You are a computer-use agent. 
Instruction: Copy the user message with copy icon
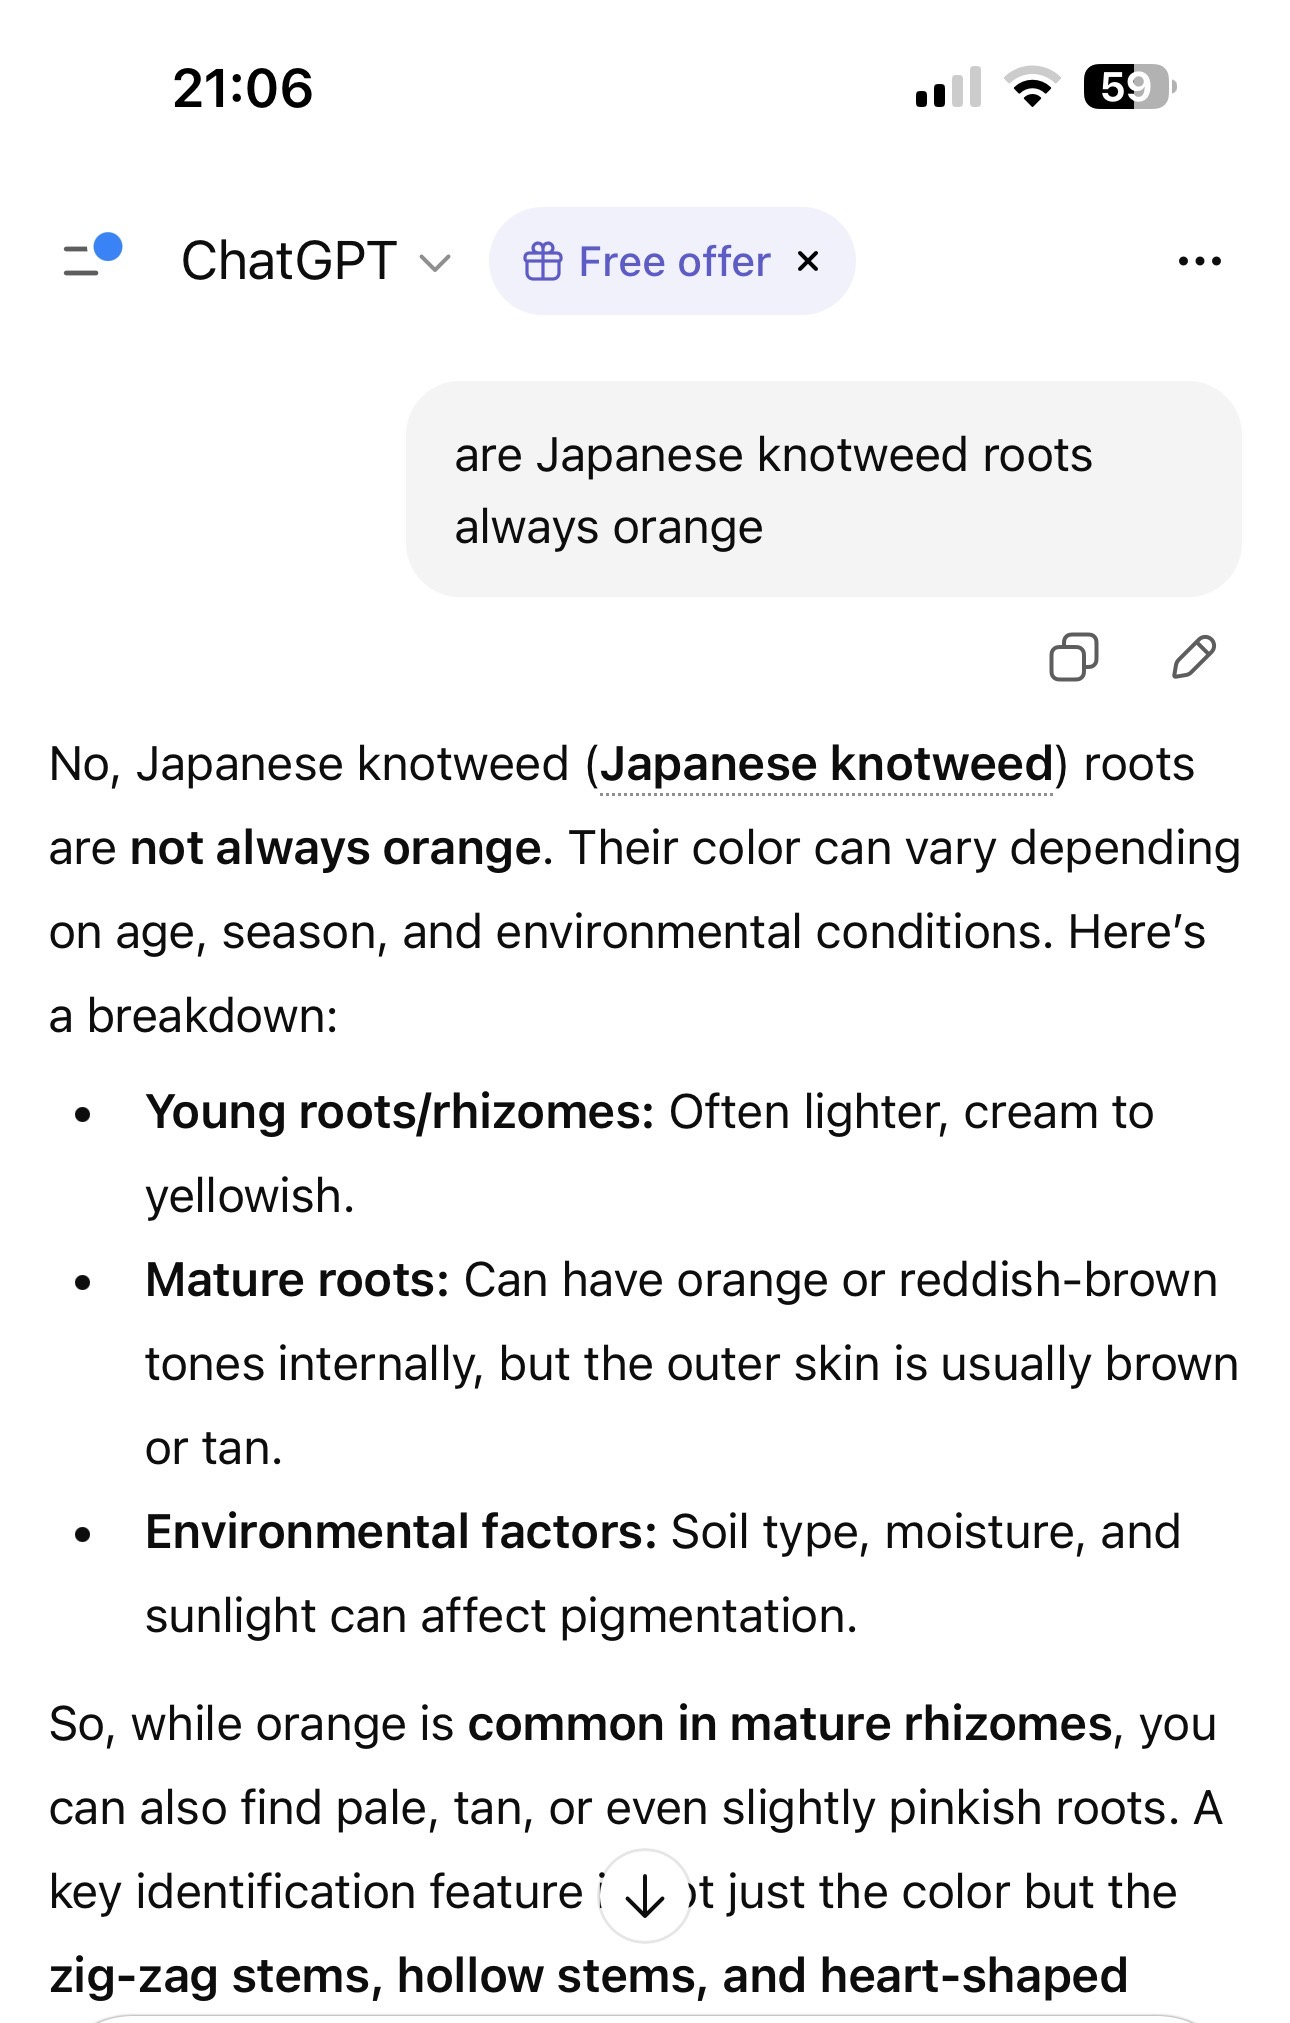(1073, 658)
